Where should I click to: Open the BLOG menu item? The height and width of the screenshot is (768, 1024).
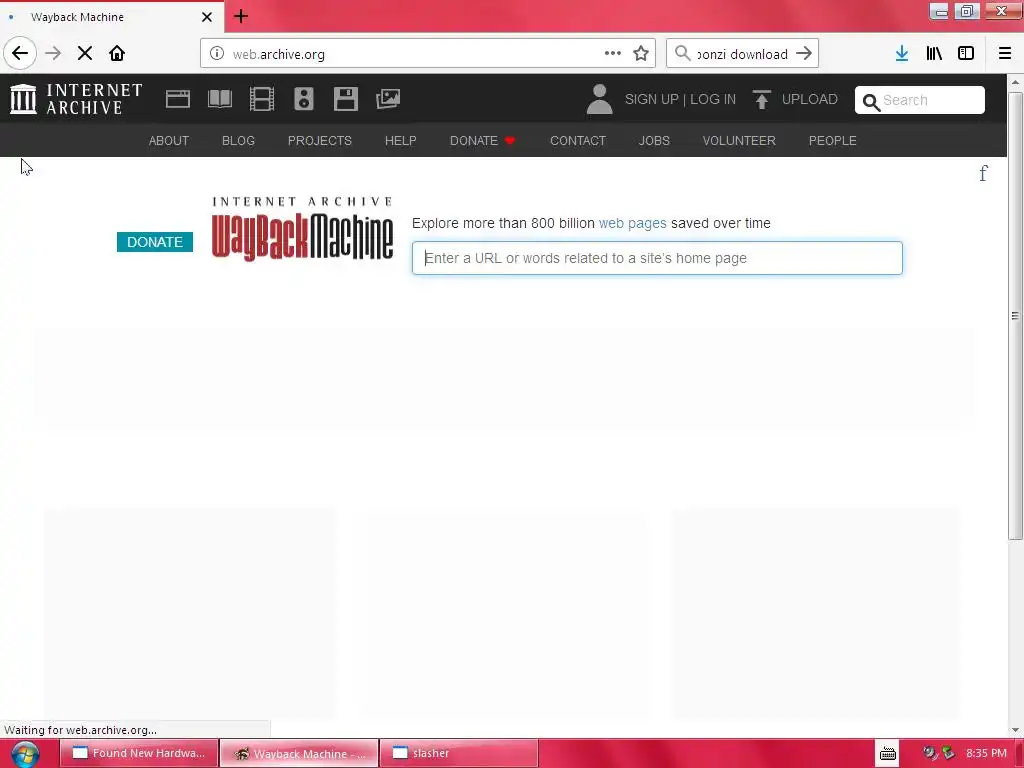pos(238,140)
